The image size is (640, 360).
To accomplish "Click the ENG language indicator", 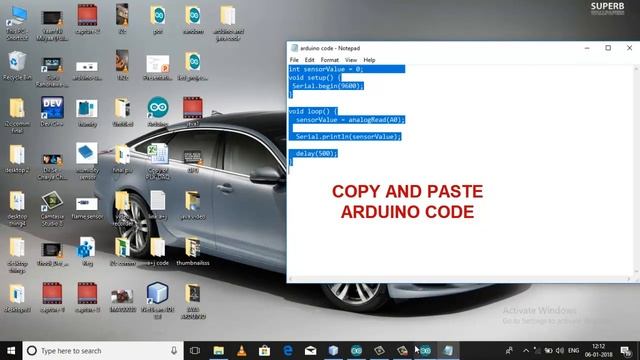I will click(x=573, y=351).
